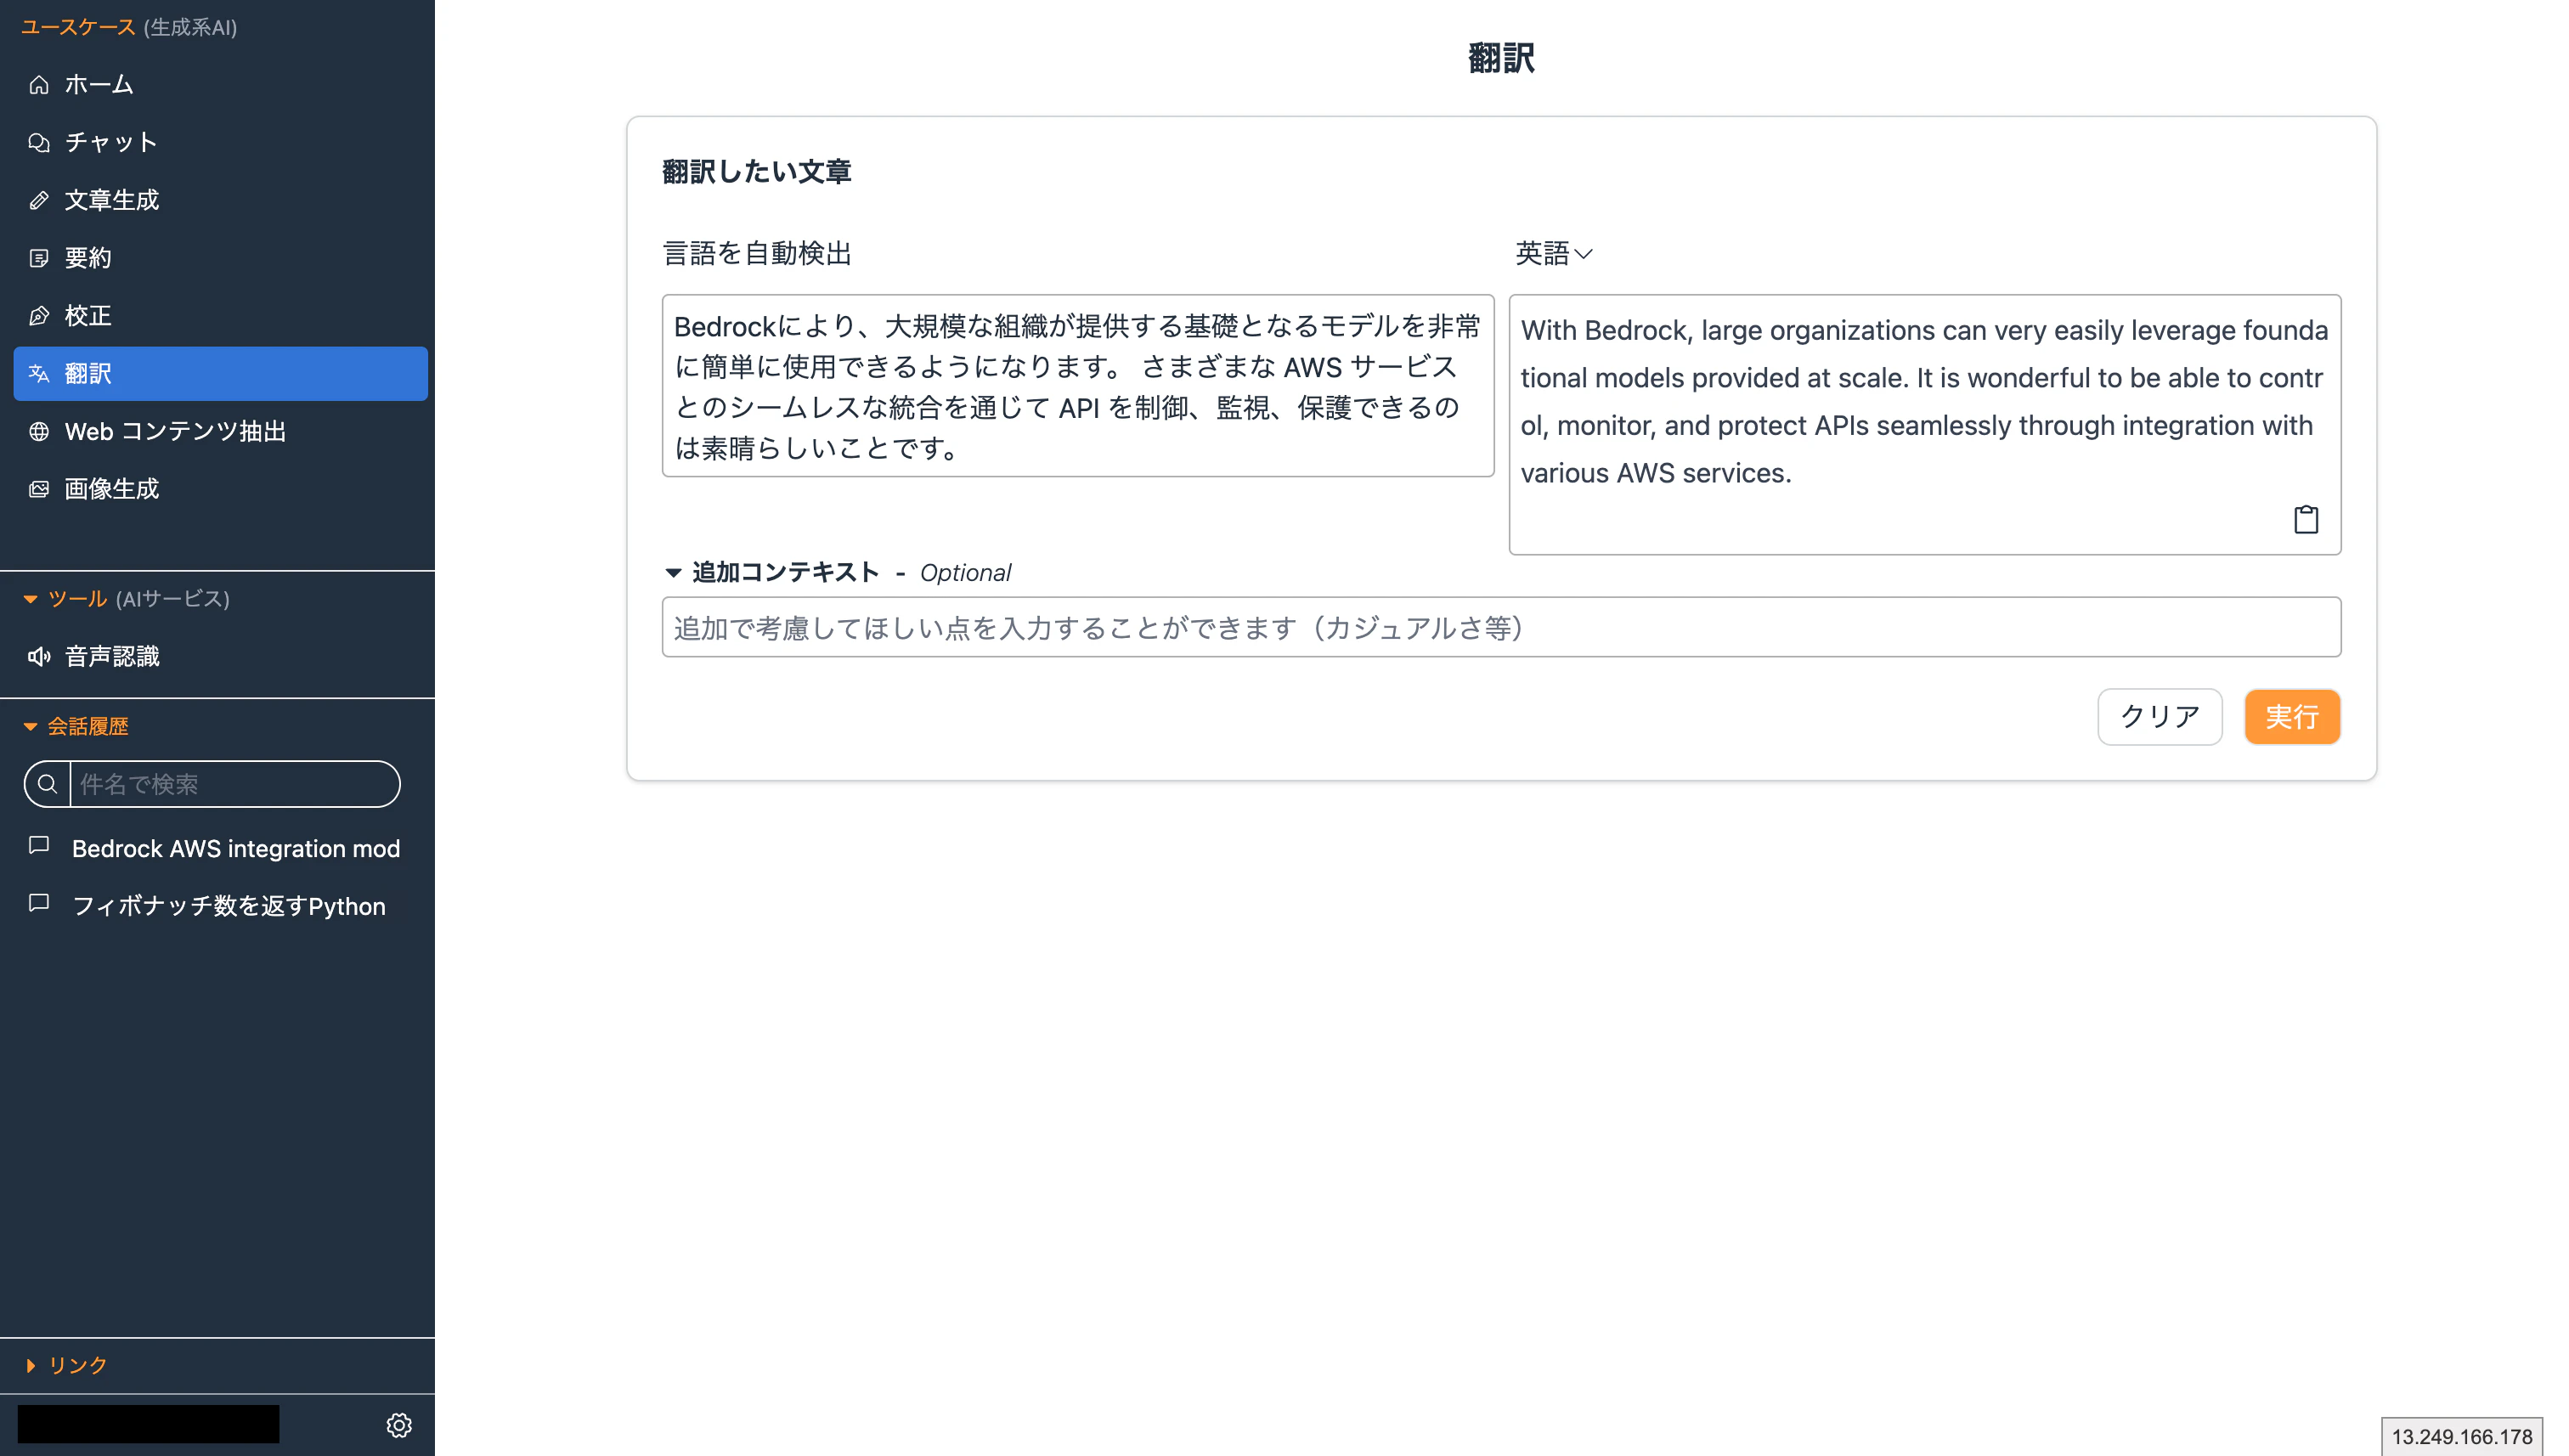Click chat icon of フィボナッチ数 entry

pos(39,903)
